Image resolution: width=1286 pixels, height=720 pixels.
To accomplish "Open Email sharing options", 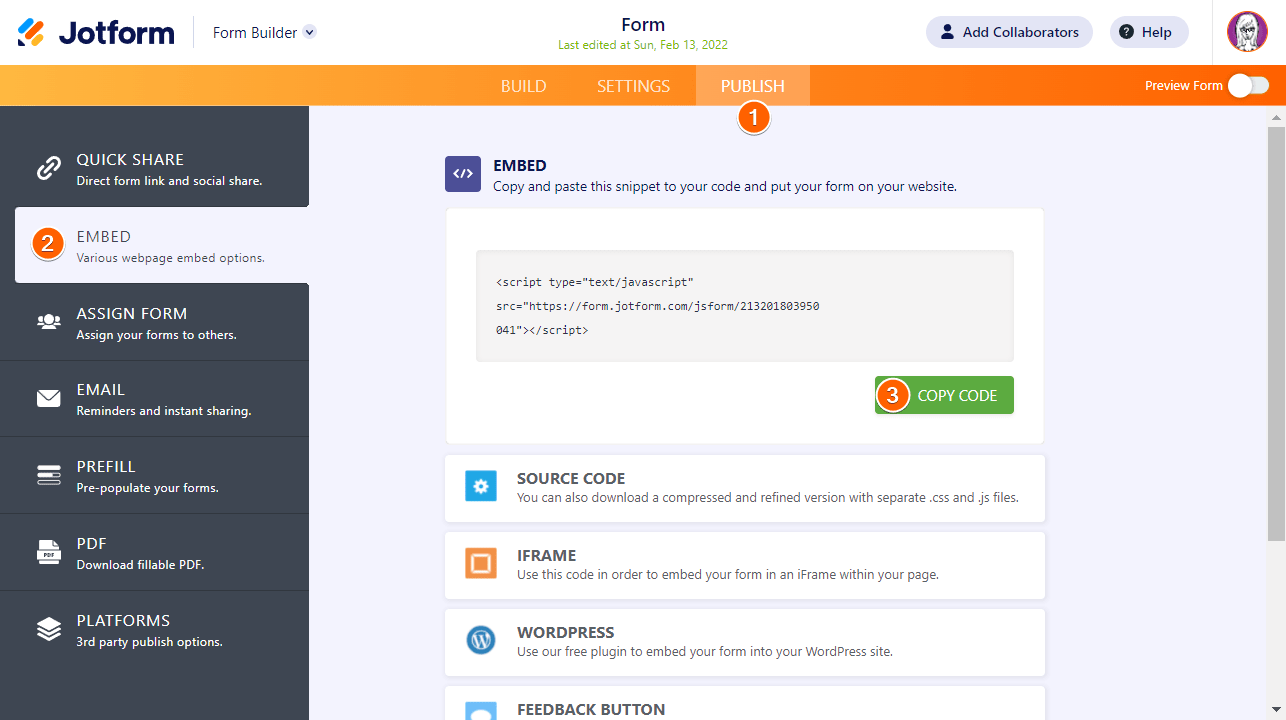I will coord(154,399).
